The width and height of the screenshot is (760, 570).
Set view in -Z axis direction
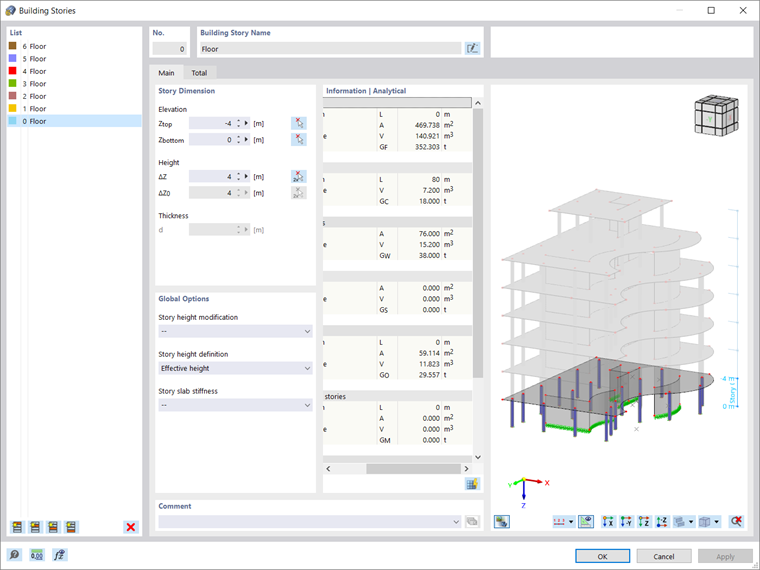[662, 522]
